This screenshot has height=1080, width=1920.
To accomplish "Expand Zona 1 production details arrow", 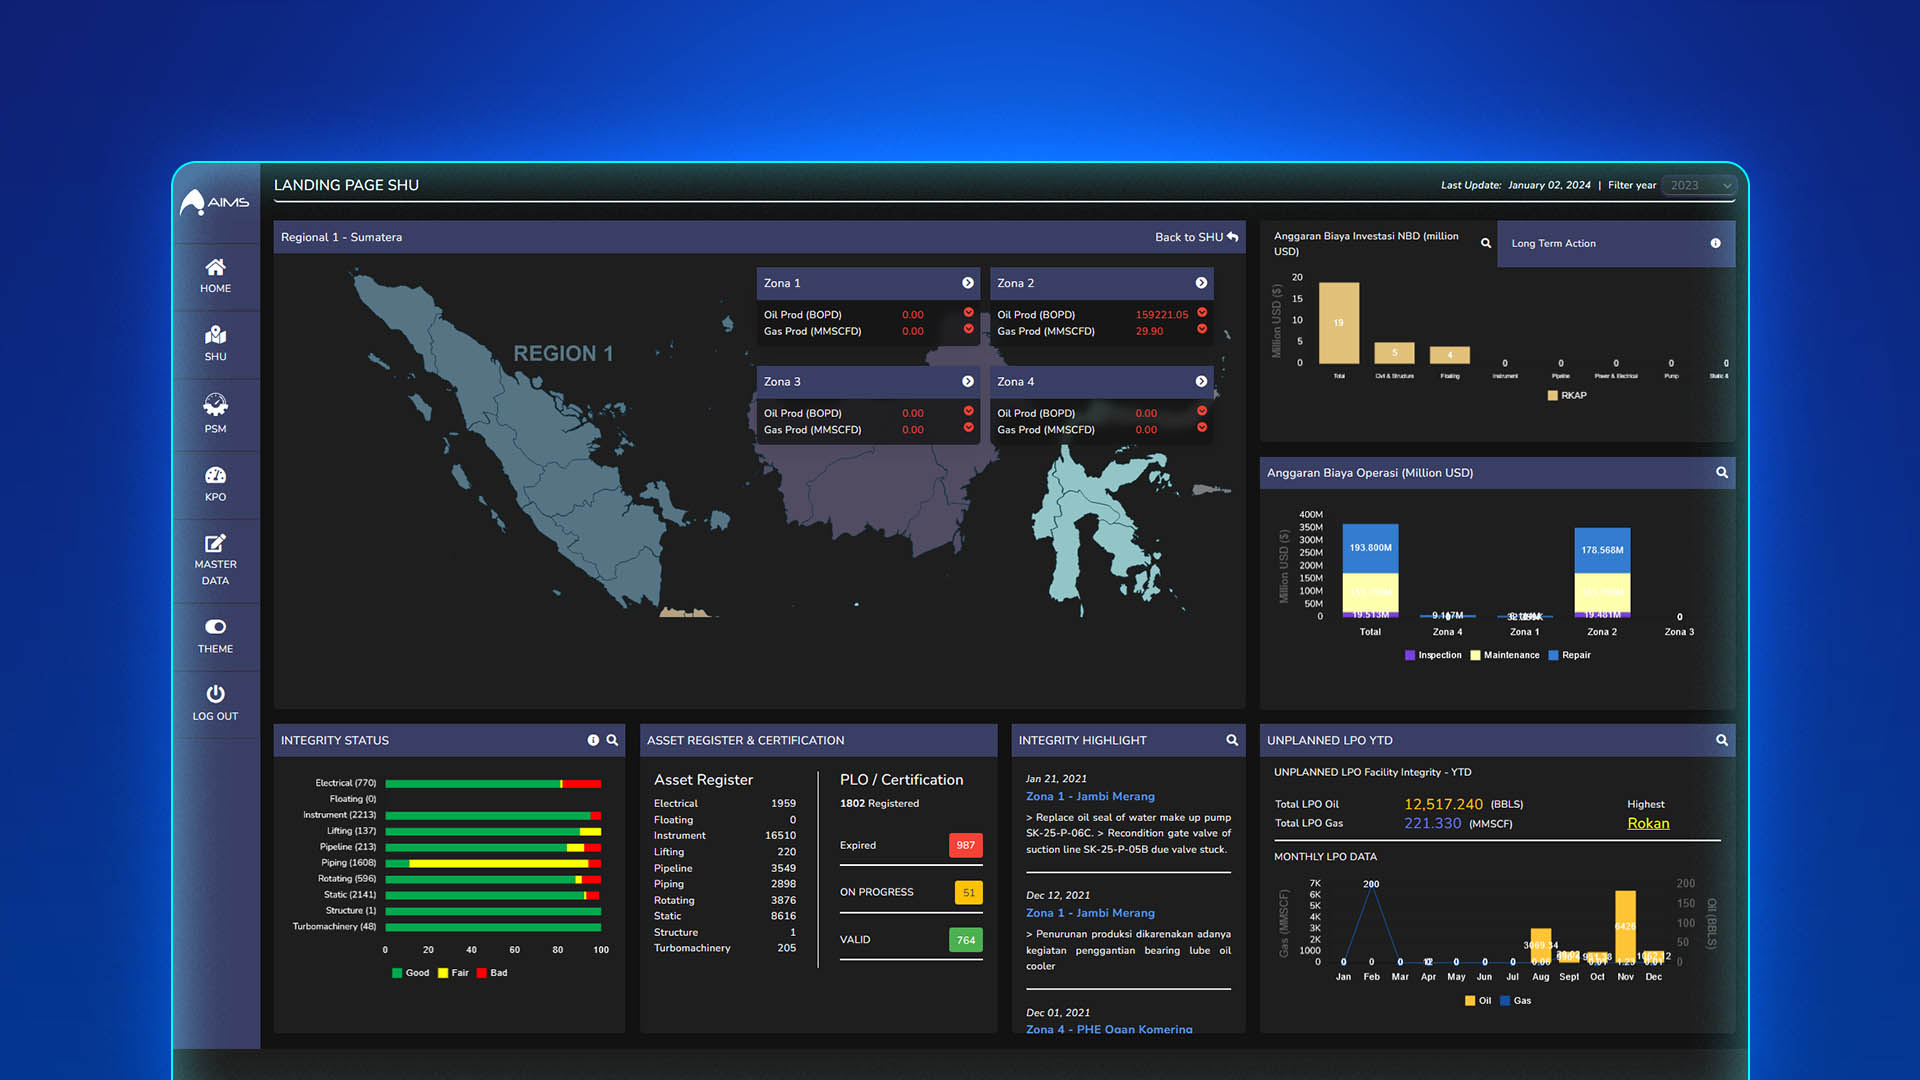I will click(x=967, y=282).
